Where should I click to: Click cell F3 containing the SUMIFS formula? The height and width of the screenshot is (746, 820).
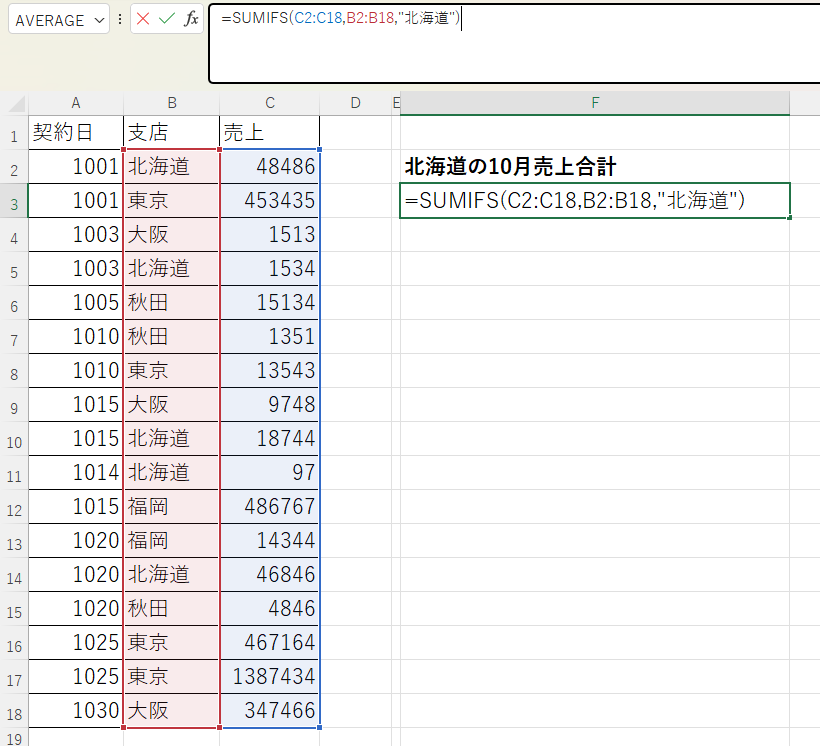click(595, 201)
